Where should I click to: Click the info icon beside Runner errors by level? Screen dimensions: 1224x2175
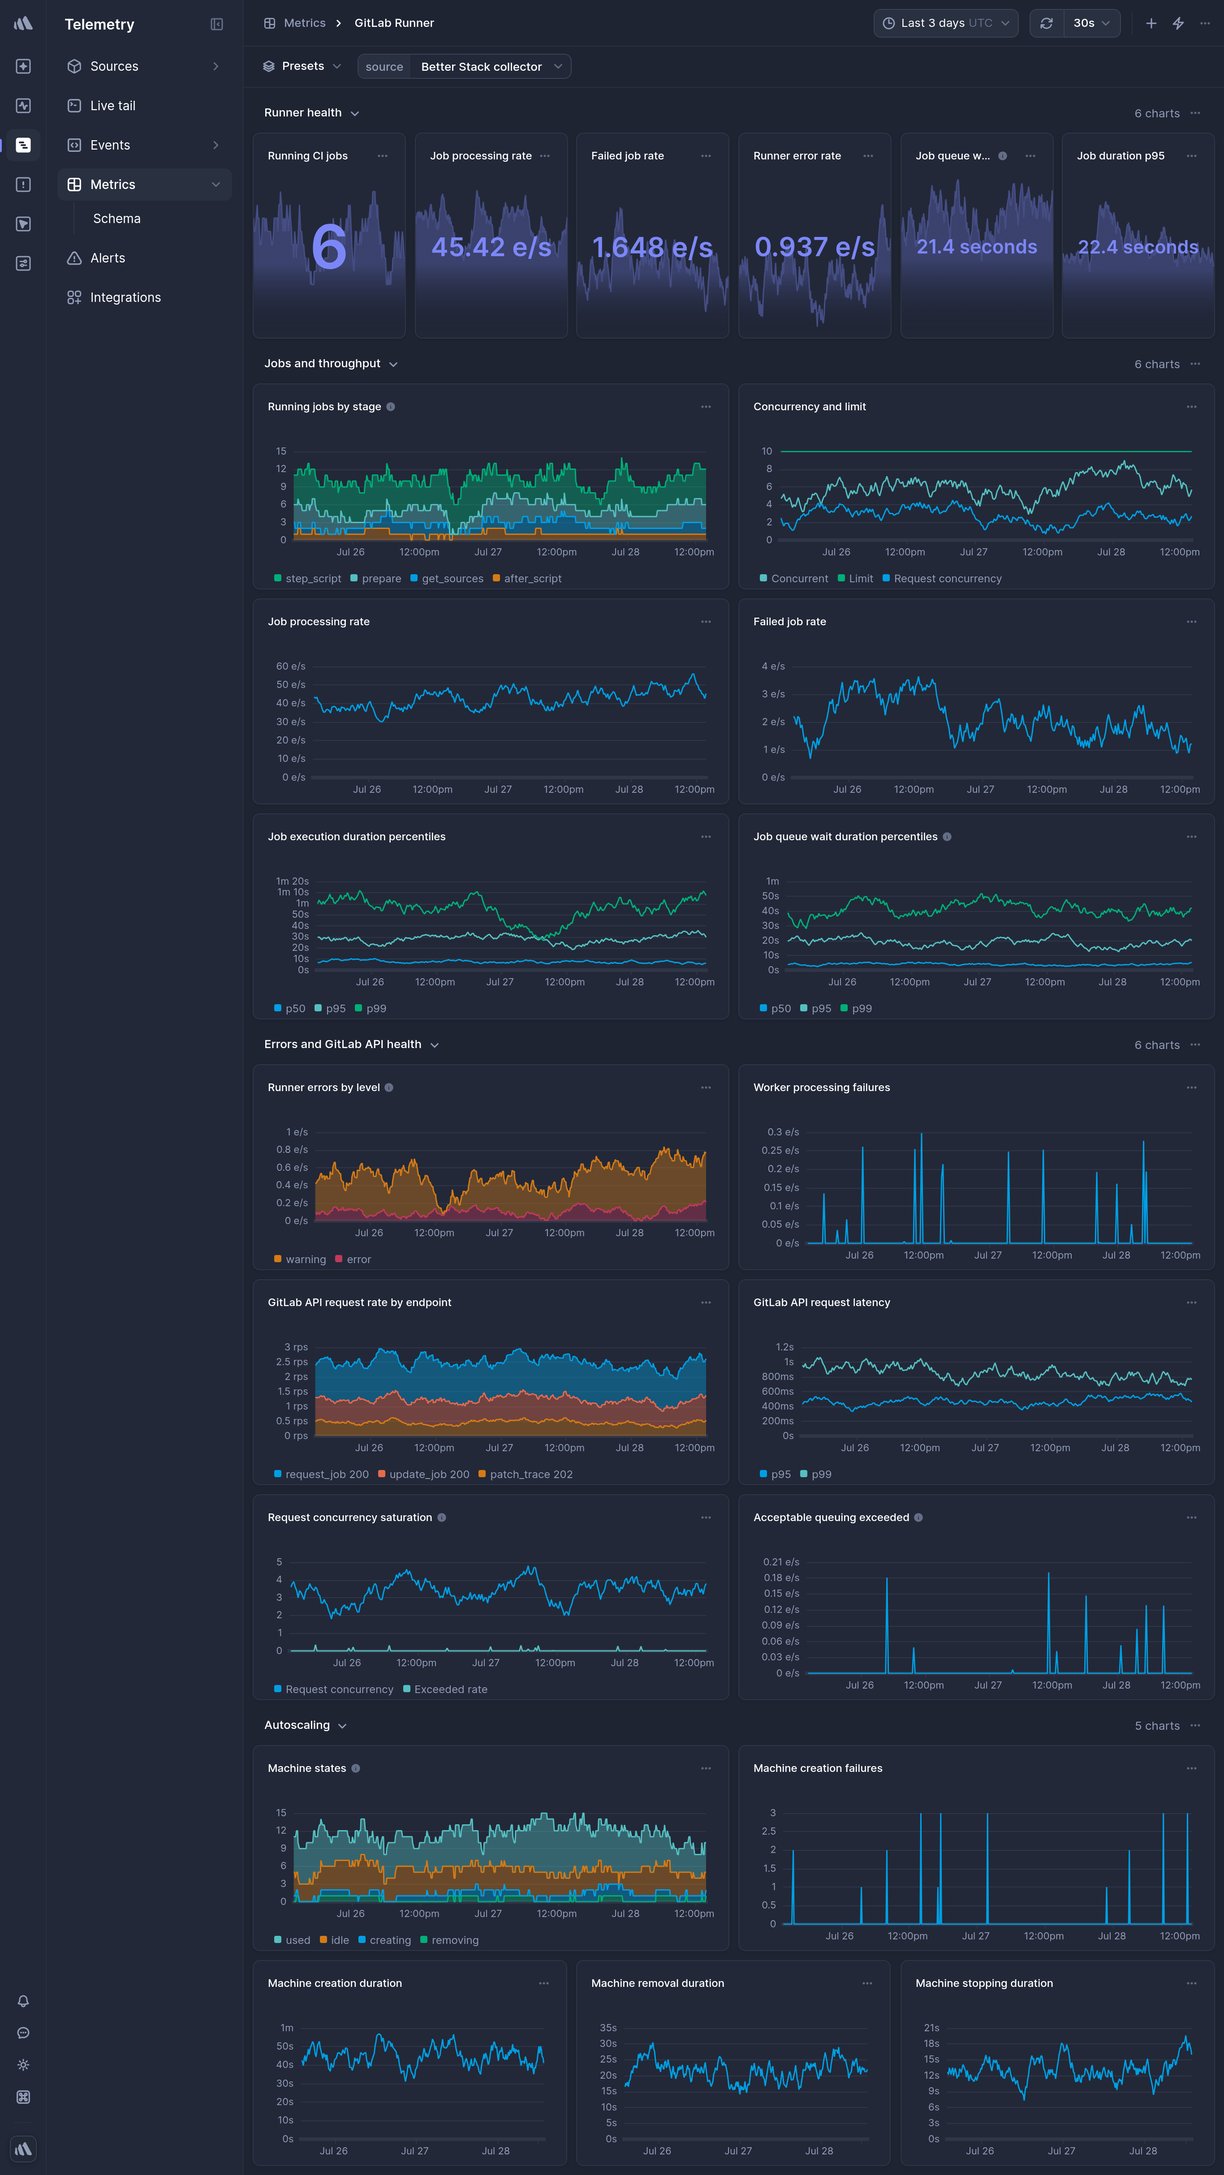click(x=389, y=1088)
